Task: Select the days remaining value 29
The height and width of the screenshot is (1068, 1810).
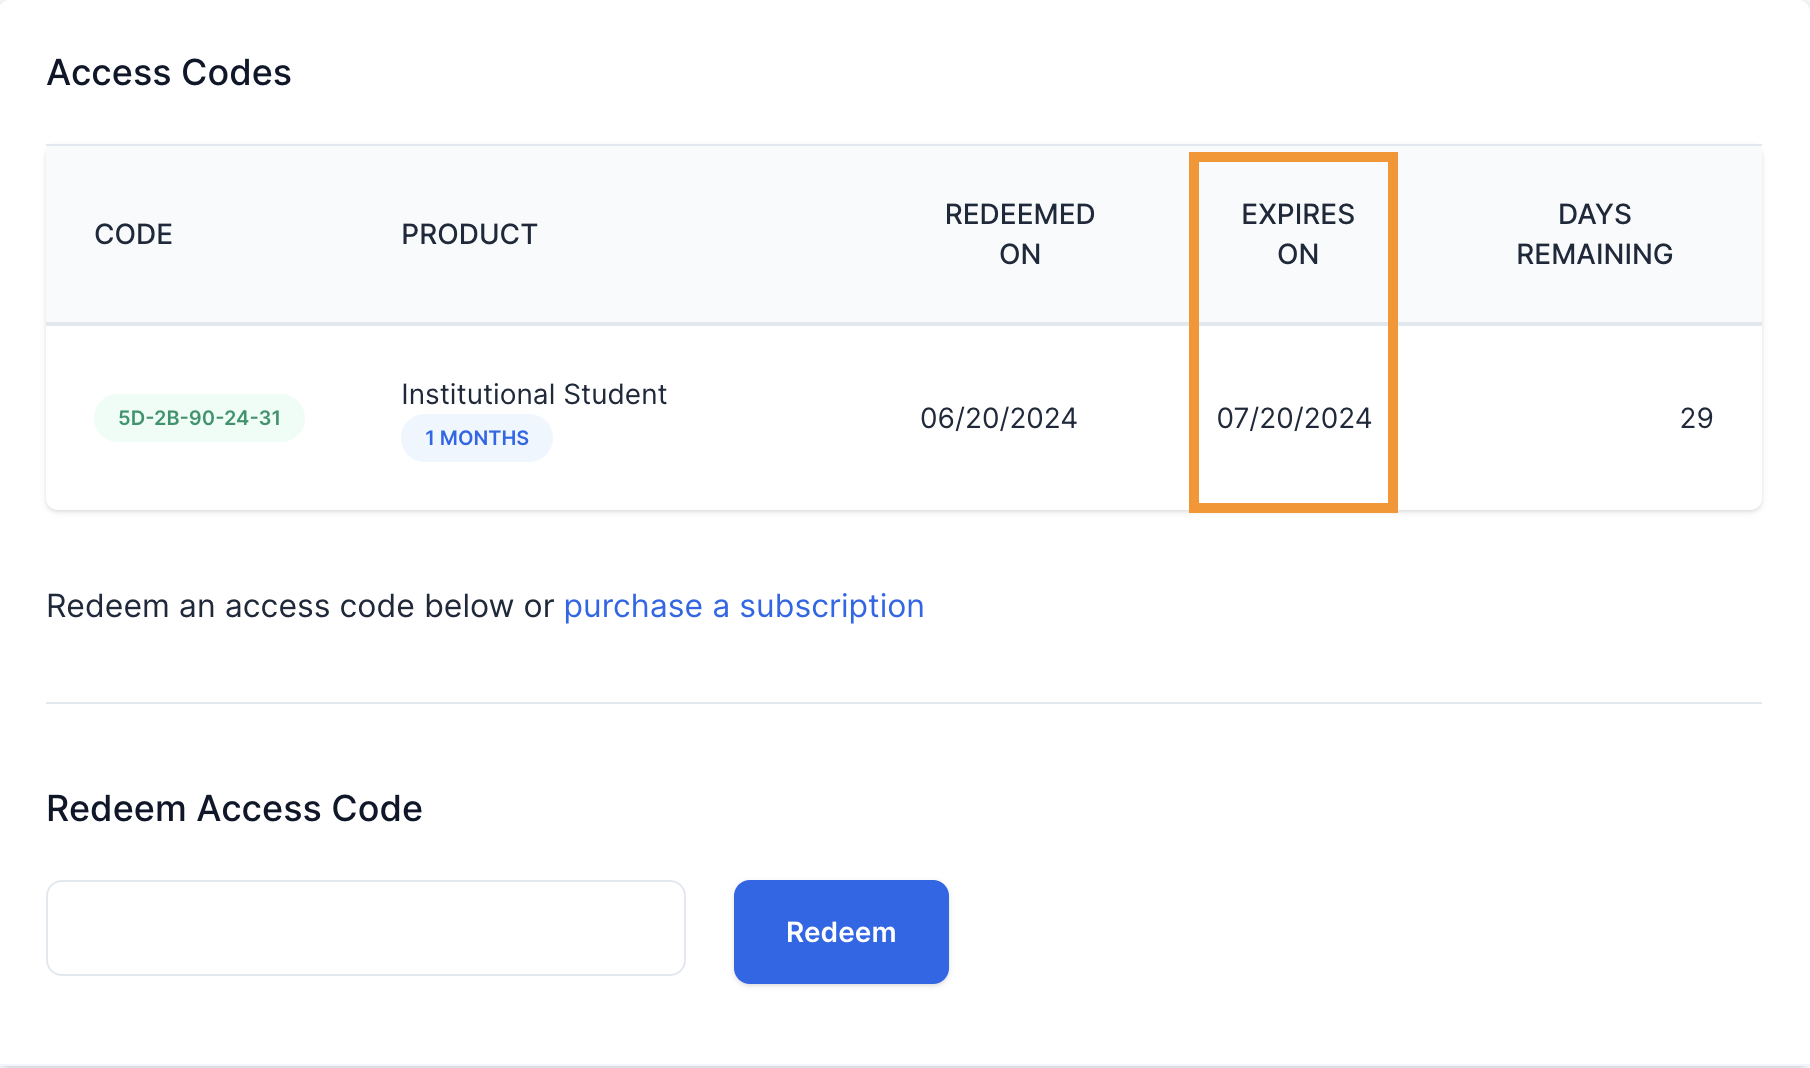Action: [x=1698, y=418]
